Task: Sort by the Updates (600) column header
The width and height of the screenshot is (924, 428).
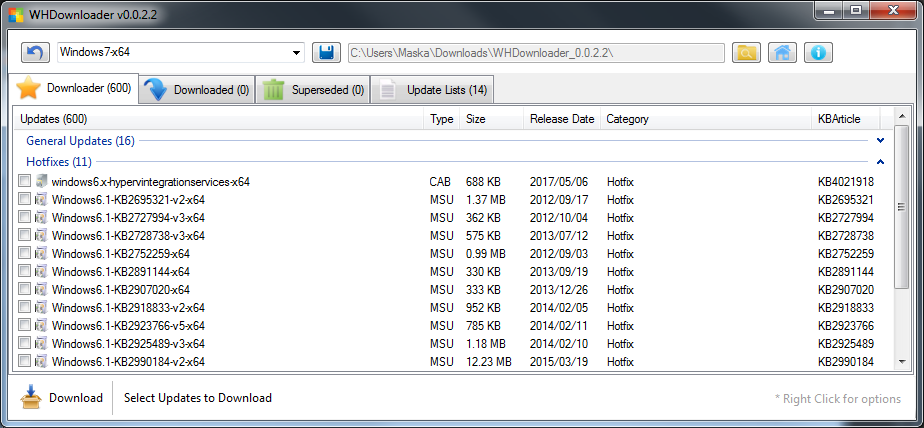Action: (x=219, y=119)
